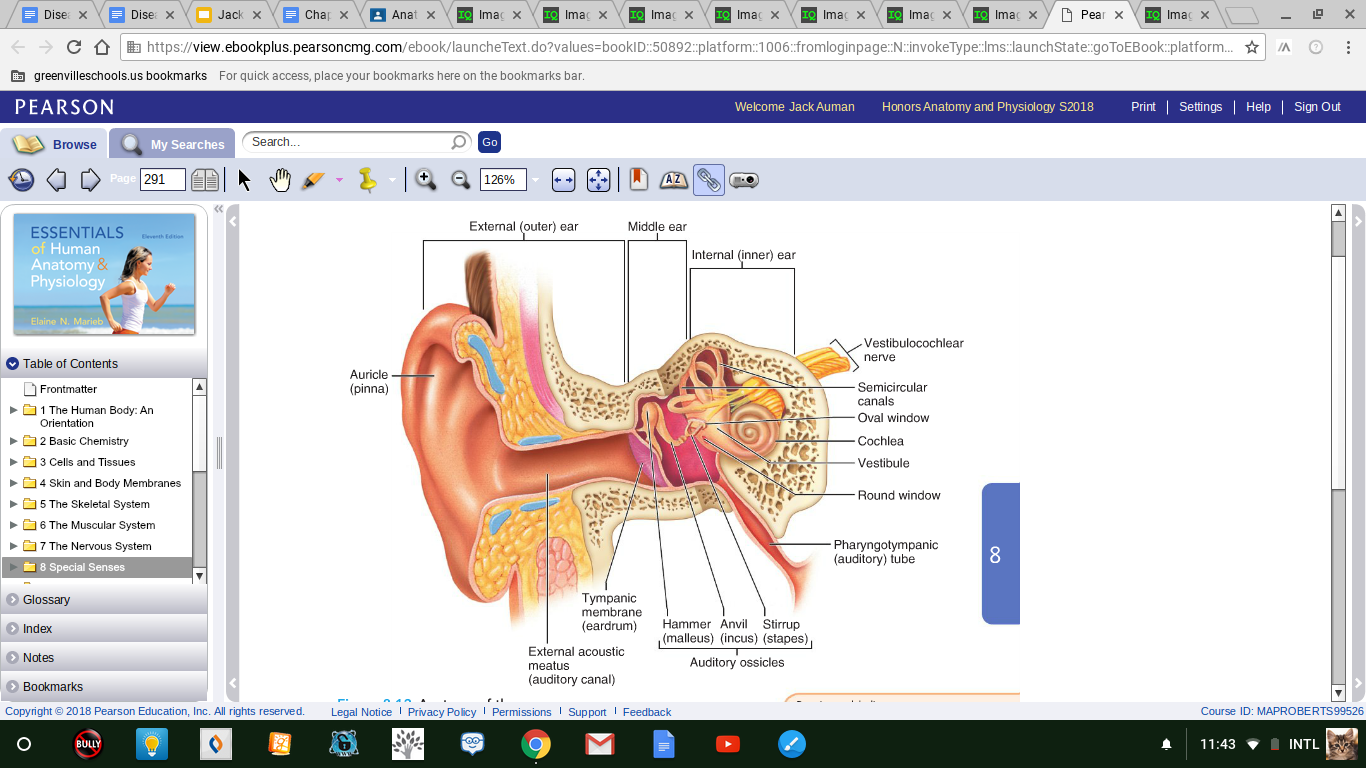Screen dimensions: 1366x768
Task: Expand the Glossary panel
Action: coord(104,600)
